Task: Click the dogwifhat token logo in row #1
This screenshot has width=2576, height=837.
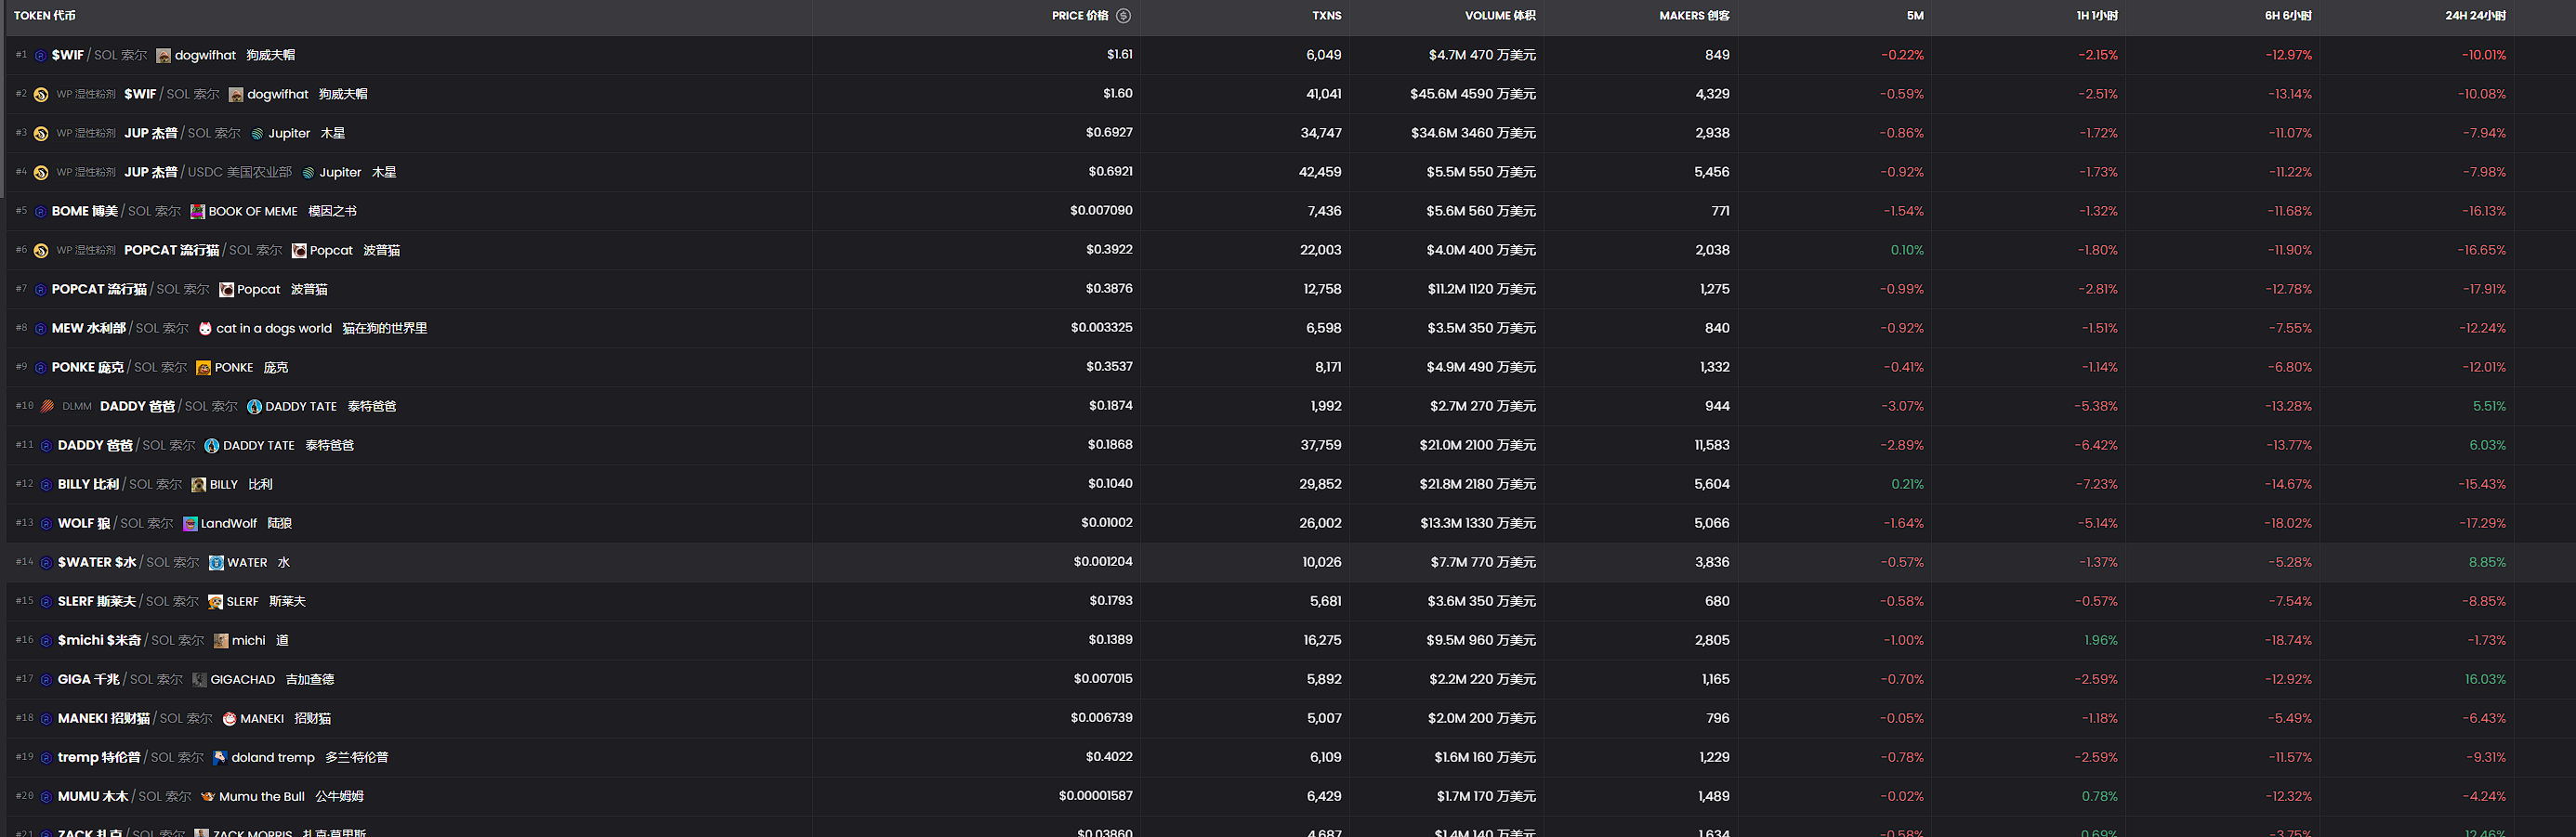Action: pos(163,56)
